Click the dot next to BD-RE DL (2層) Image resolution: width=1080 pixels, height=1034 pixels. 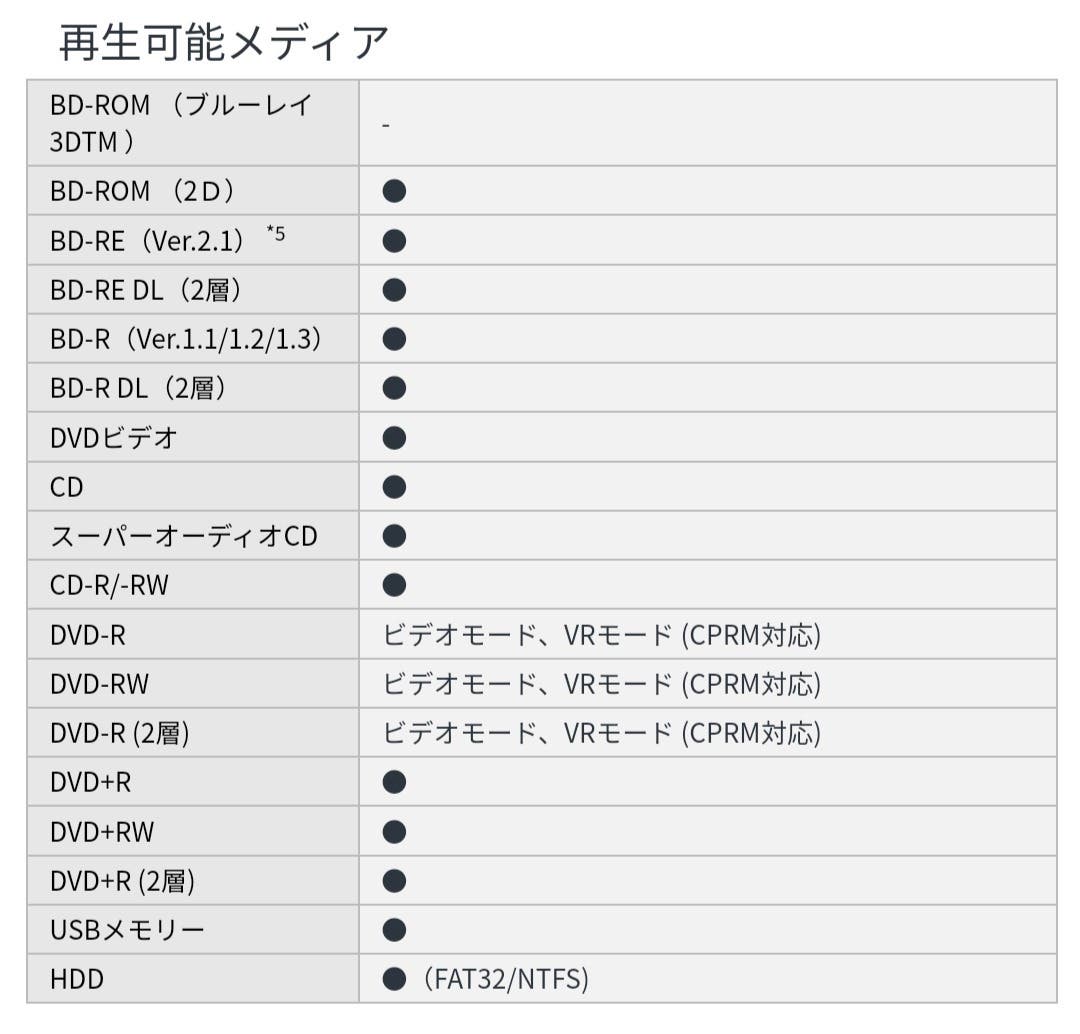pyautogui.click(x=394, y=290)
